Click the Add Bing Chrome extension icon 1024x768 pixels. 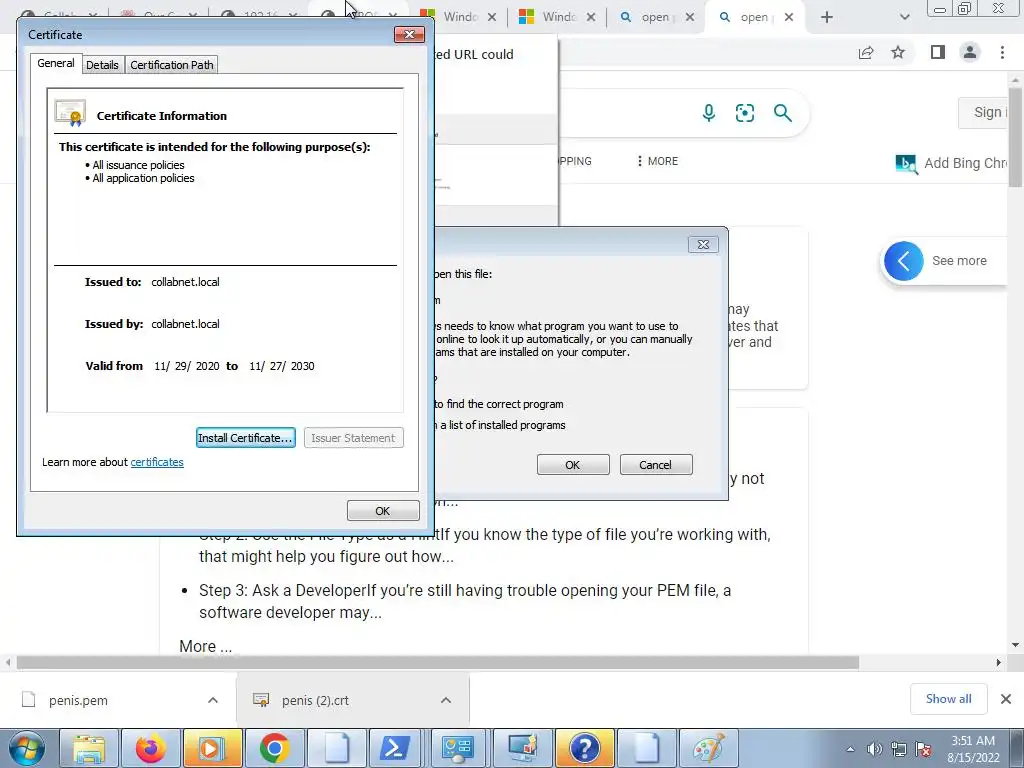point(906,163)
